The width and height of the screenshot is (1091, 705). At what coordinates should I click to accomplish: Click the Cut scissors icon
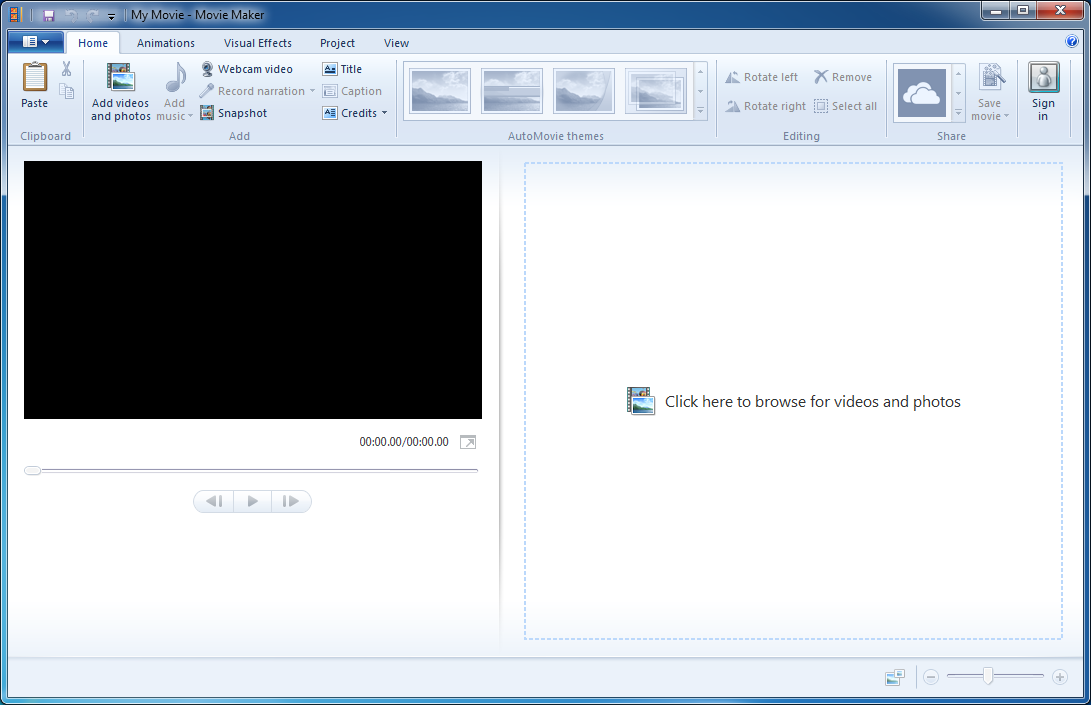point(67,68)
